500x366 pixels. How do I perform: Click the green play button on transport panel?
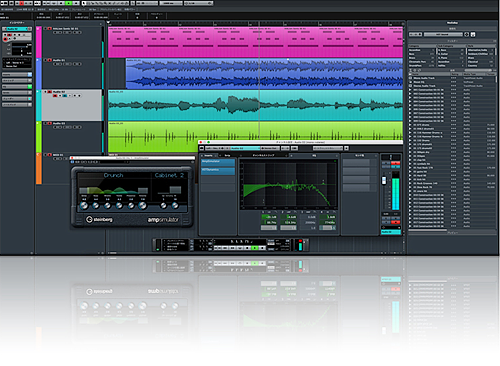(x=255, y=248)
